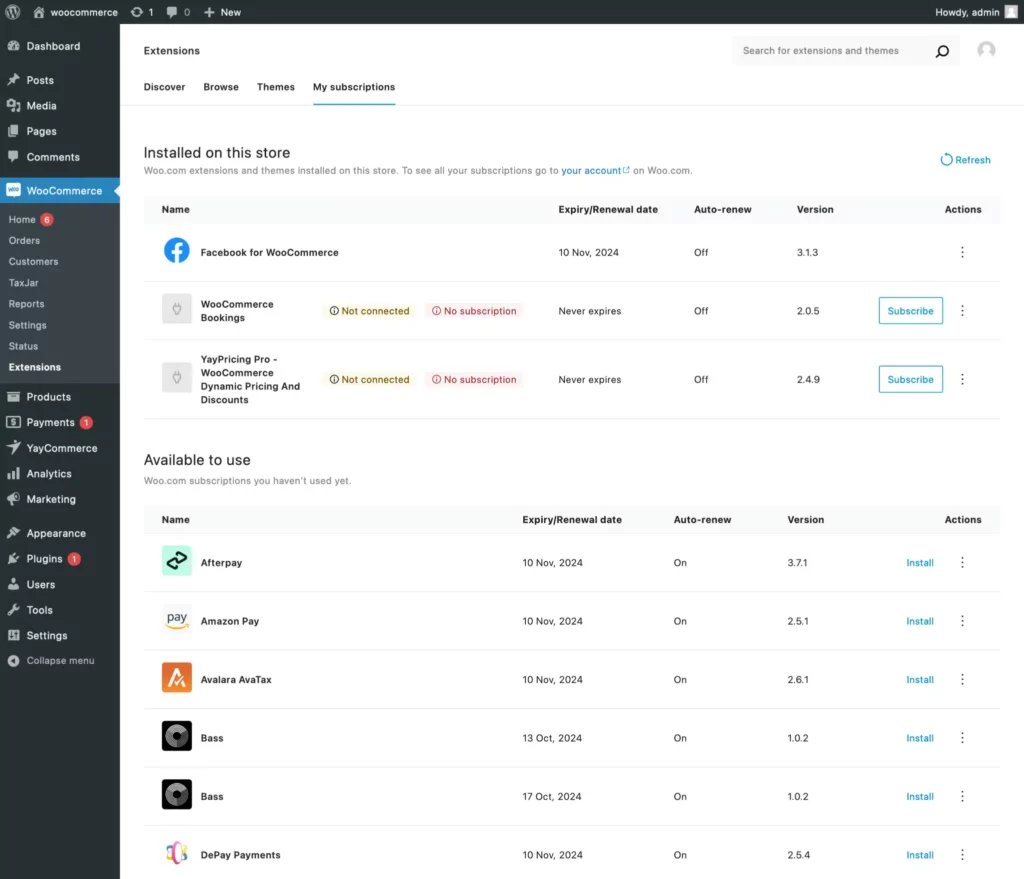
Task: Open three-dot menu for WooCommerce Bookings
Action: (962, 311)
